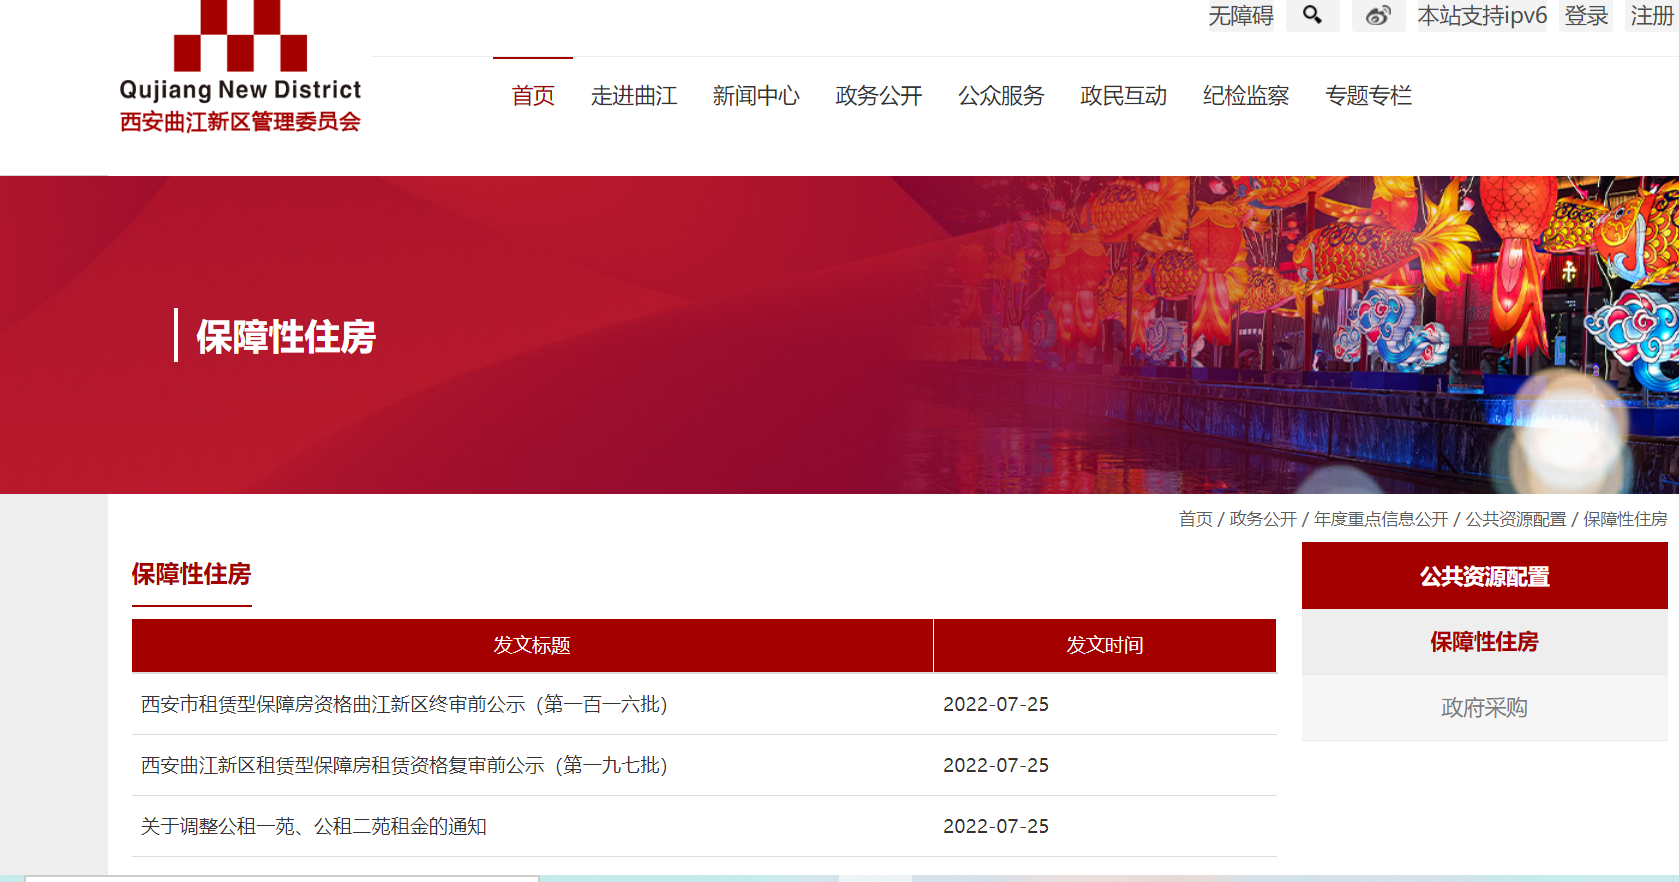Screen dimensions: 1679x882
Task: Select the 首页 navigation menu item
Action: tap(533, 96)
